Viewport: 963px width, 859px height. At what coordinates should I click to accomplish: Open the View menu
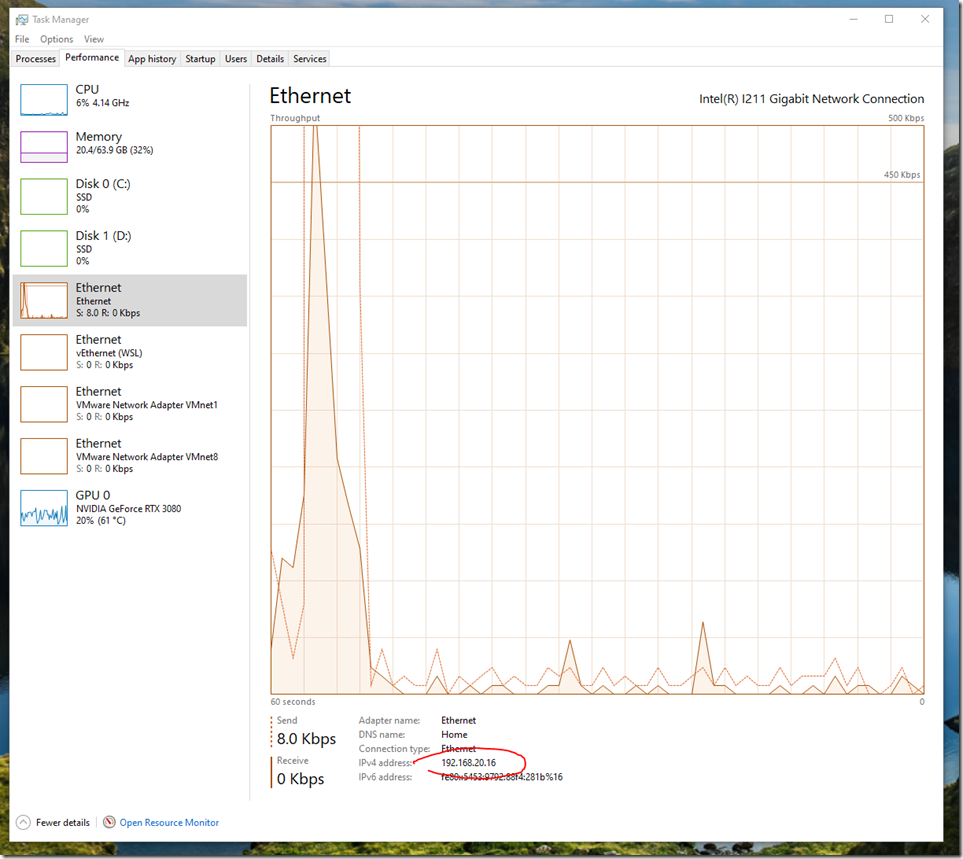click(x=93, y=39)
